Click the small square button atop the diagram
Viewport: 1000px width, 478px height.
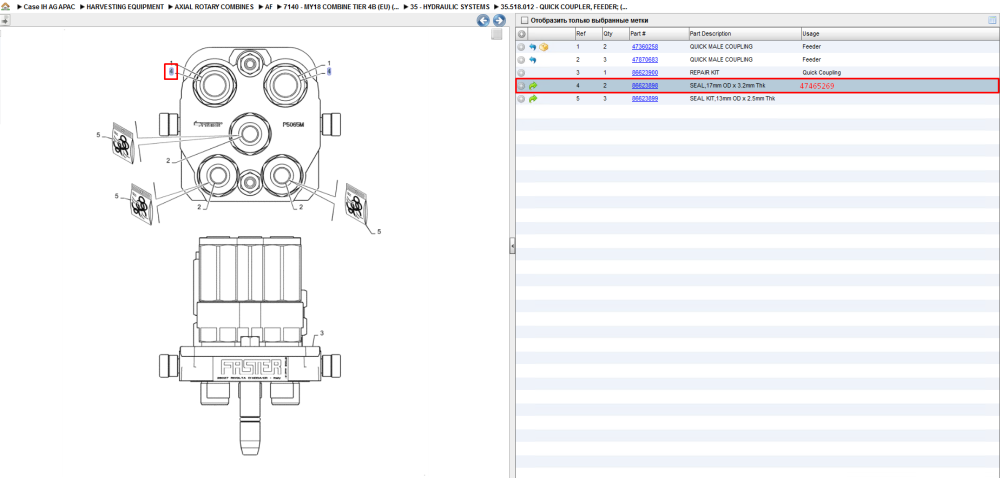click(x=496, y=35)
